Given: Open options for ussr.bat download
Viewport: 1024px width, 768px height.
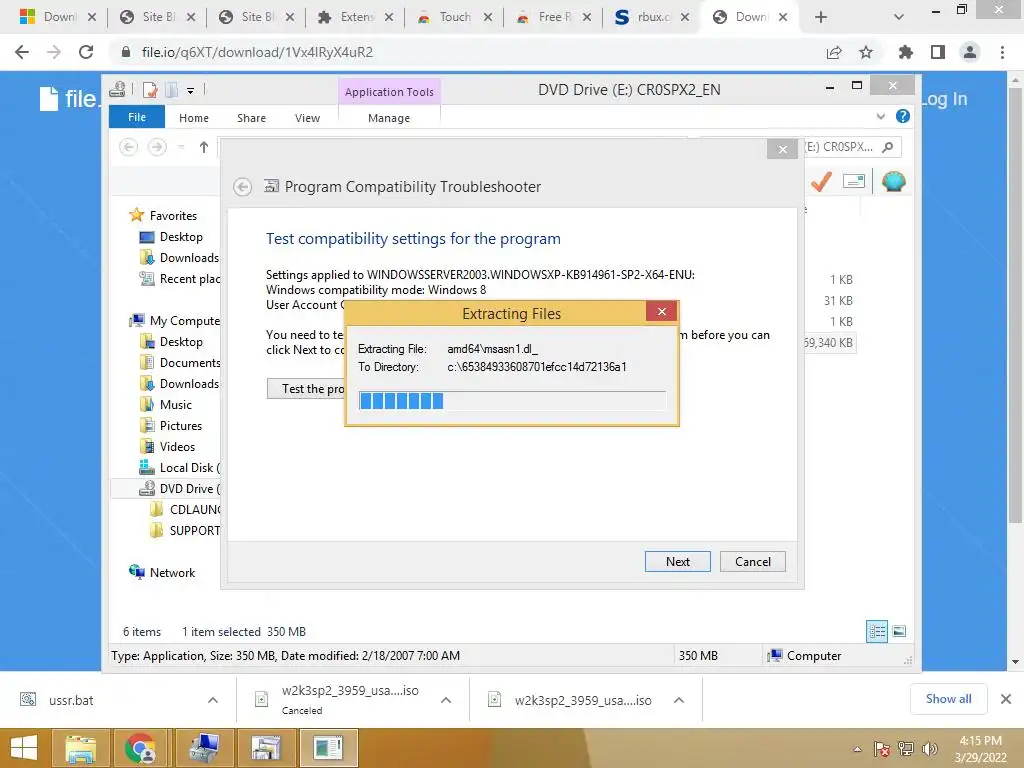Looking at the screenshot, I should 213,700.
